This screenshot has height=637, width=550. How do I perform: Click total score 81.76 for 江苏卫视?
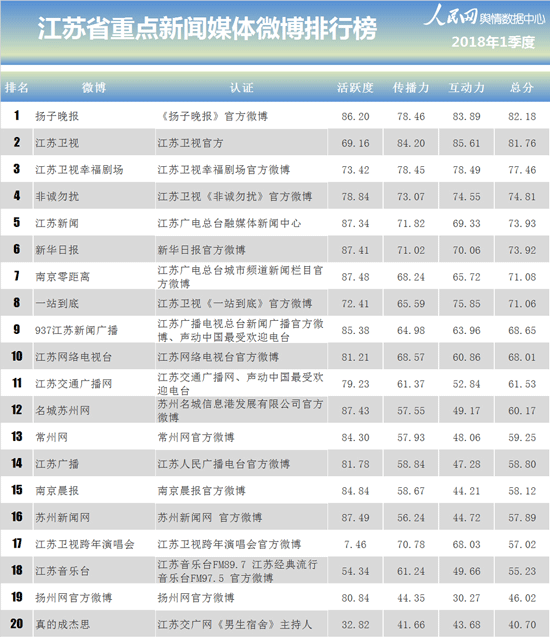pos(522,143)
